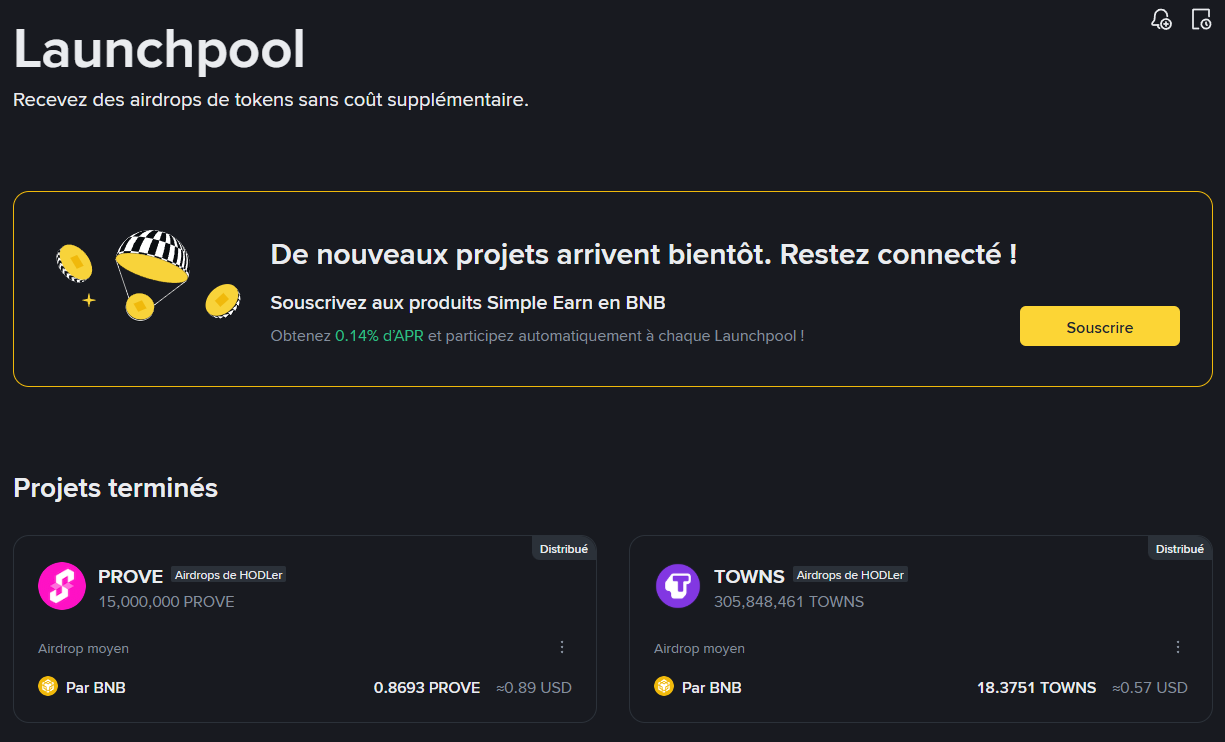Open the TOWNS card three-dot menu

click(x=1178, y=647)
